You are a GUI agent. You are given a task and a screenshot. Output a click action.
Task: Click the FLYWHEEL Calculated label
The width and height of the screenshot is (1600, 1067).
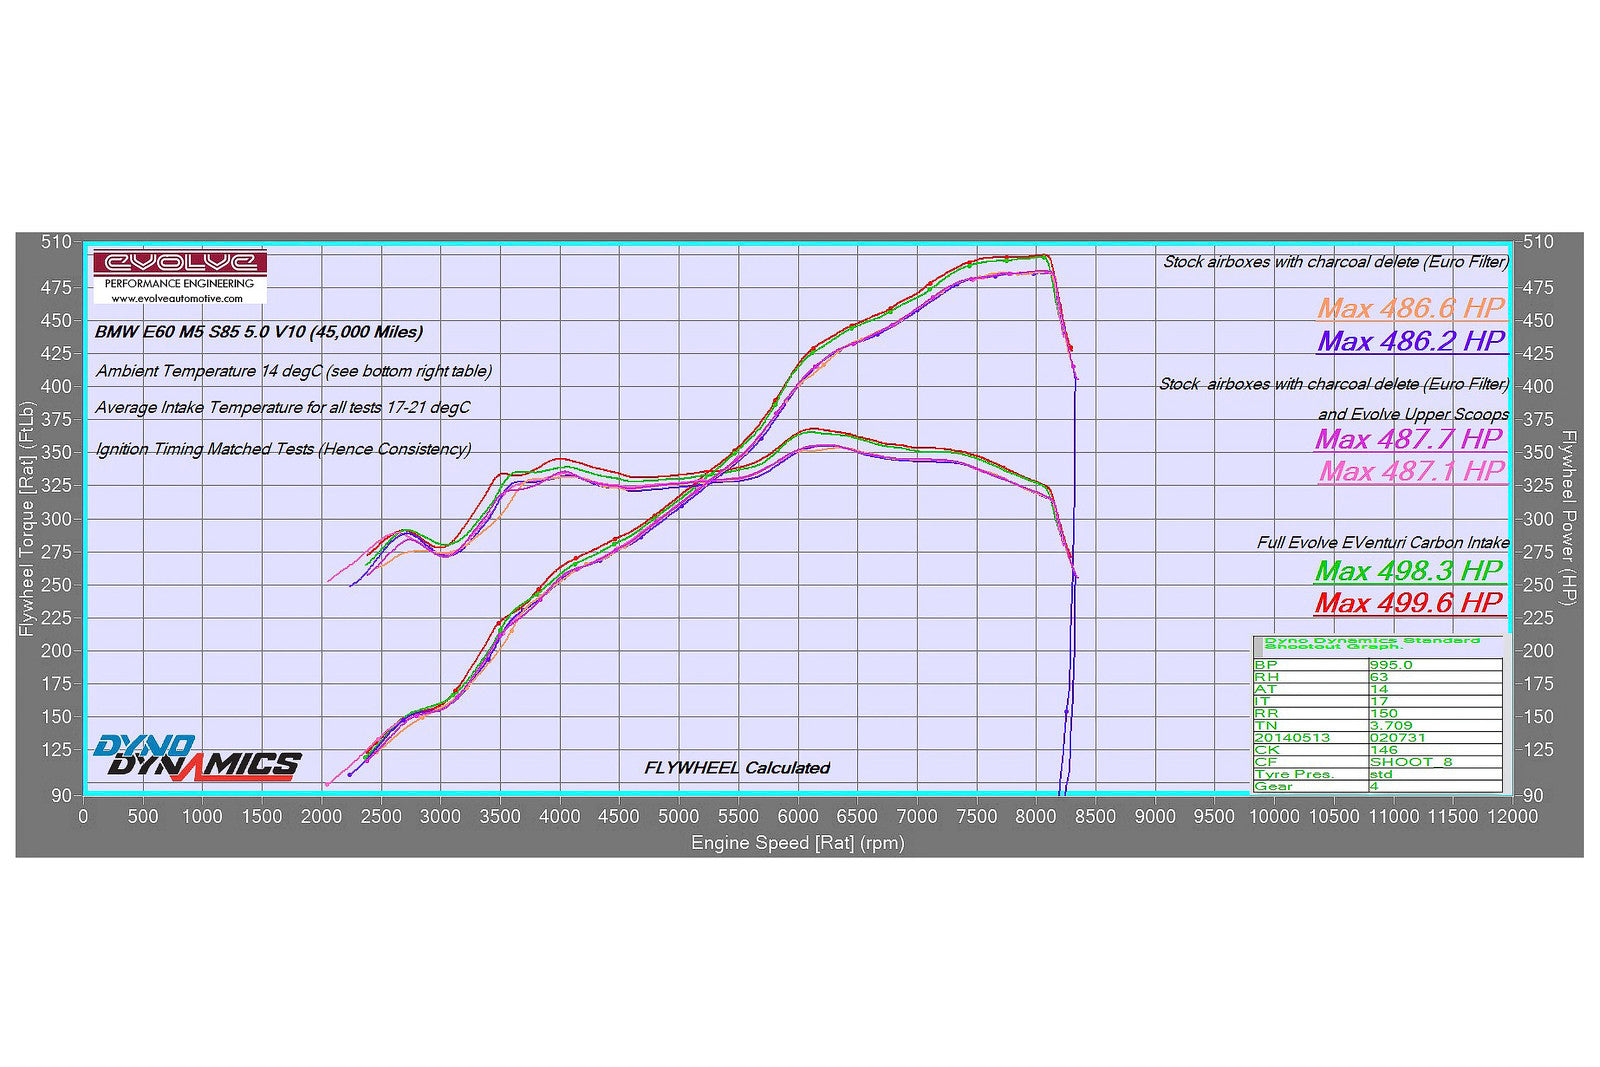(737, 768)
